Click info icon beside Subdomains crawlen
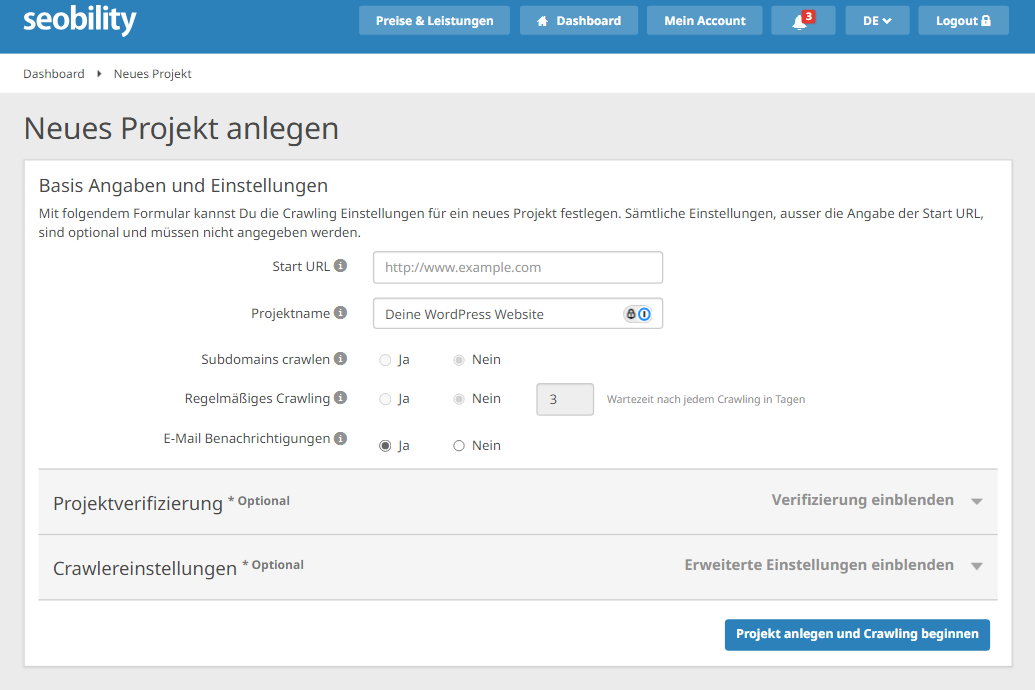 [x=341, y=359]
